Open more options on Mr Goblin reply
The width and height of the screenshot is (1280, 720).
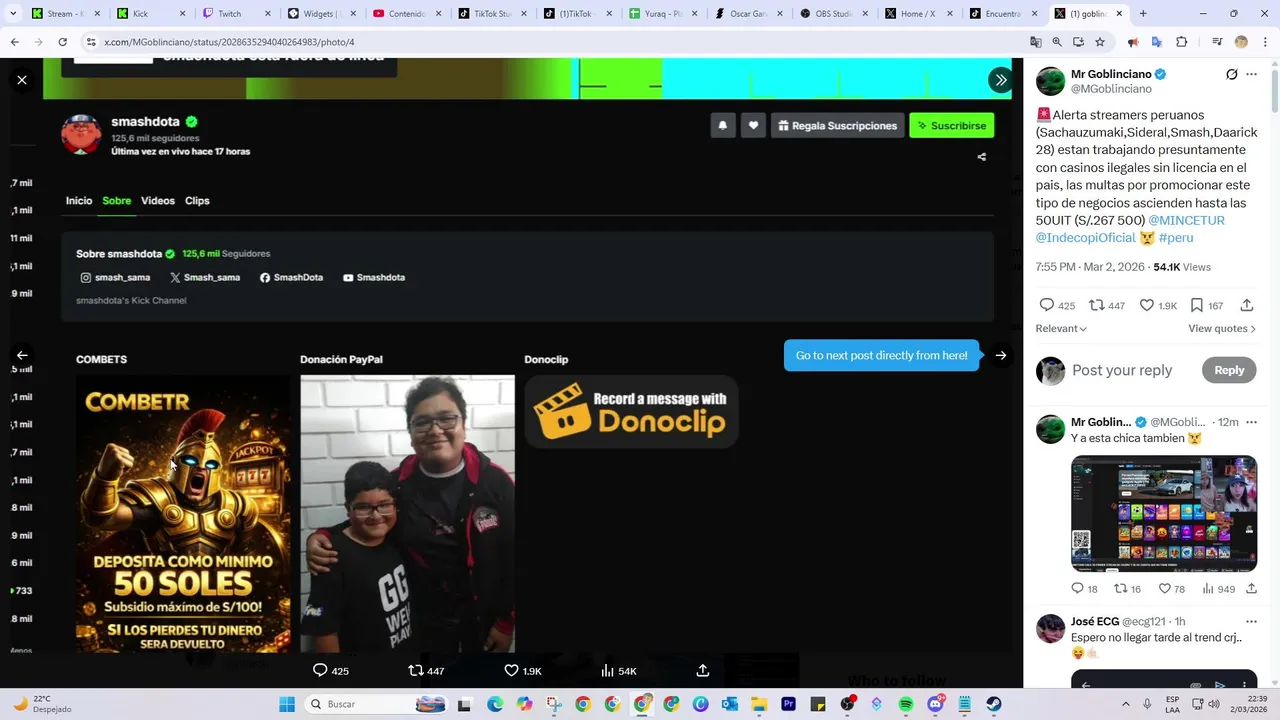(x=1251, y=422)
